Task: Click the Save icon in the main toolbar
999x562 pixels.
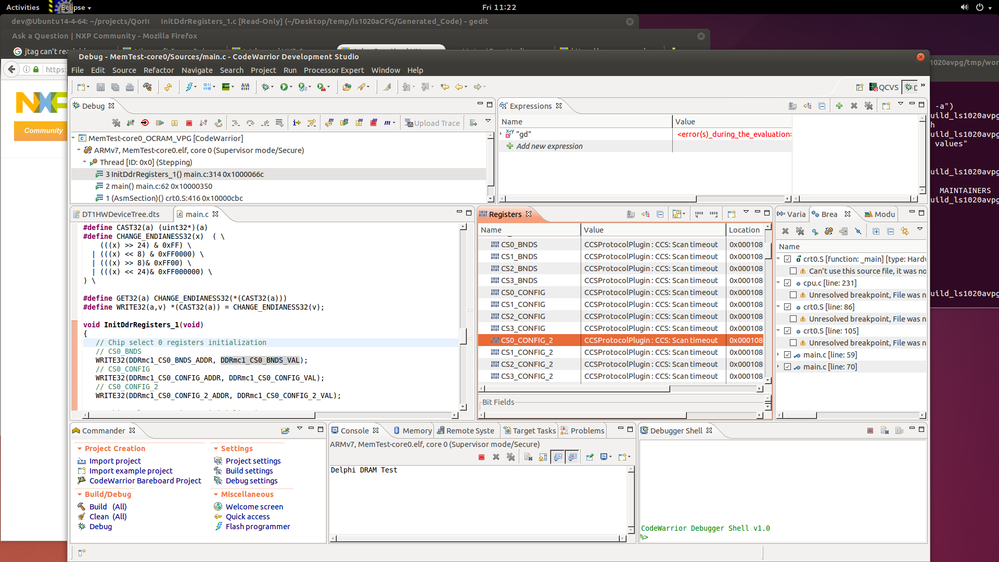Action: pyautogui.click(x=101, y=87)
